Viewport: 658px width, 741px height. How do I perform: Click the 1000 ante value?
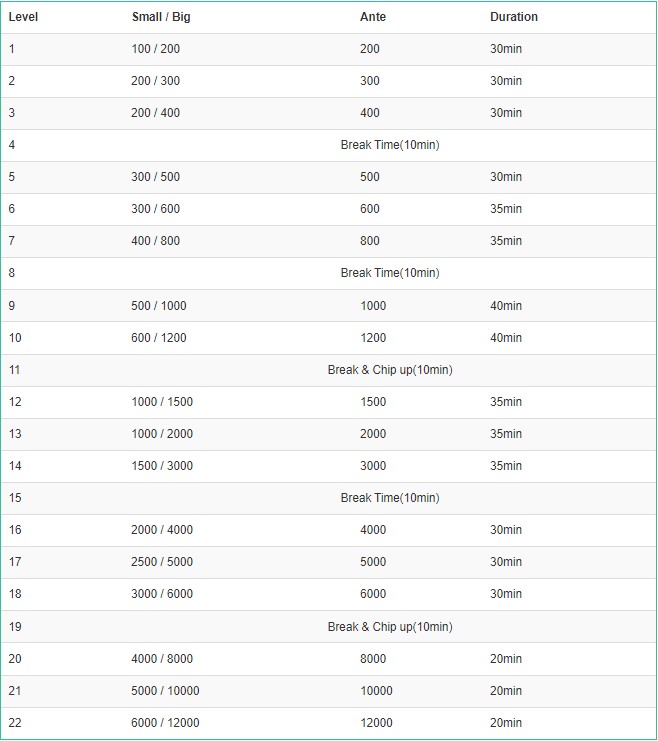tap(373, 306)
